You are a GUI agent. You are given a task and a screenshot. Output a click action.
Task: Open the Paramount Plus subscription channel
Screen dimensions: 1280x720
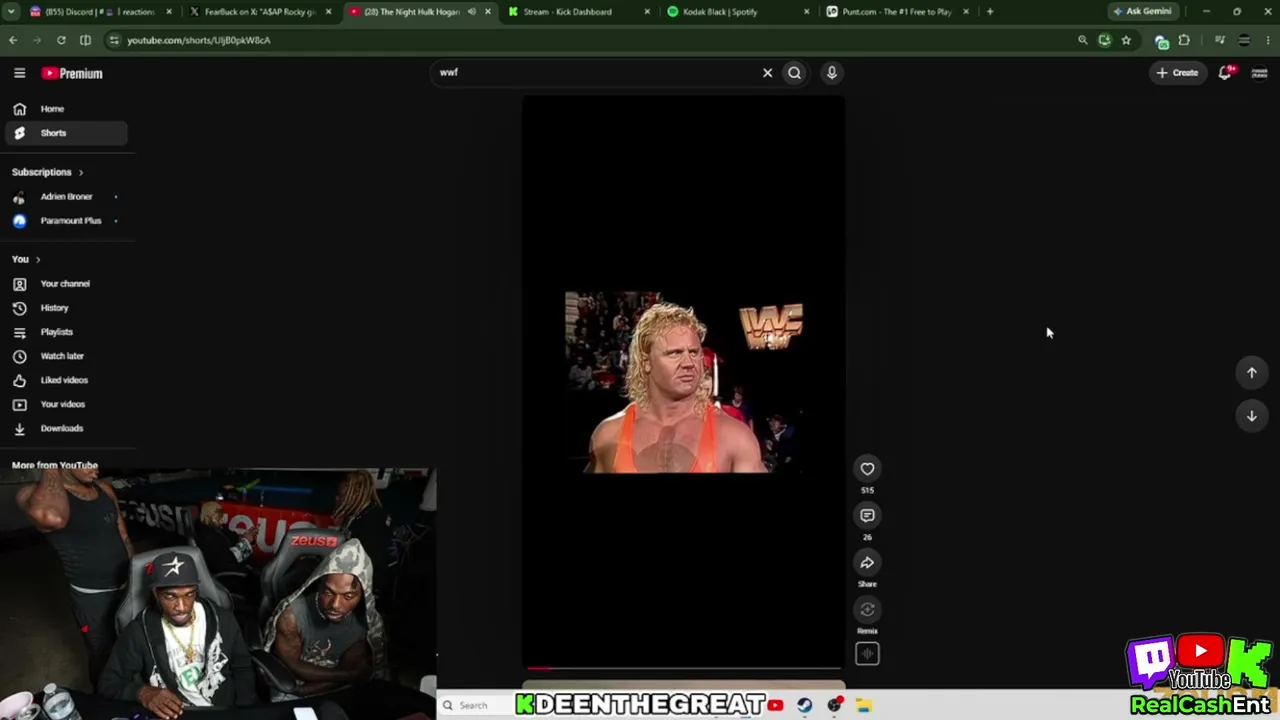tap(66, 221)
